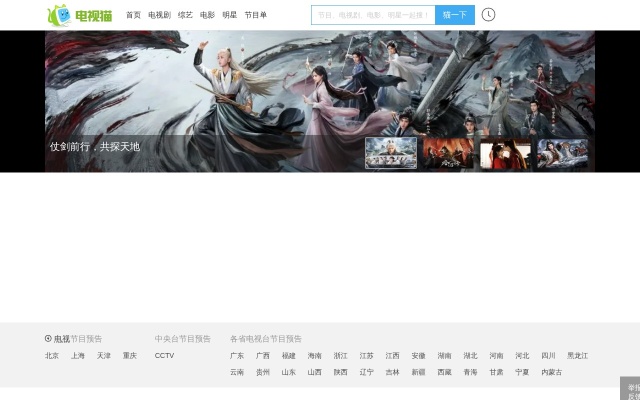Select the third banner thumbnail
The height and width of the screenshot is (400, 640).
click(505, 153)
